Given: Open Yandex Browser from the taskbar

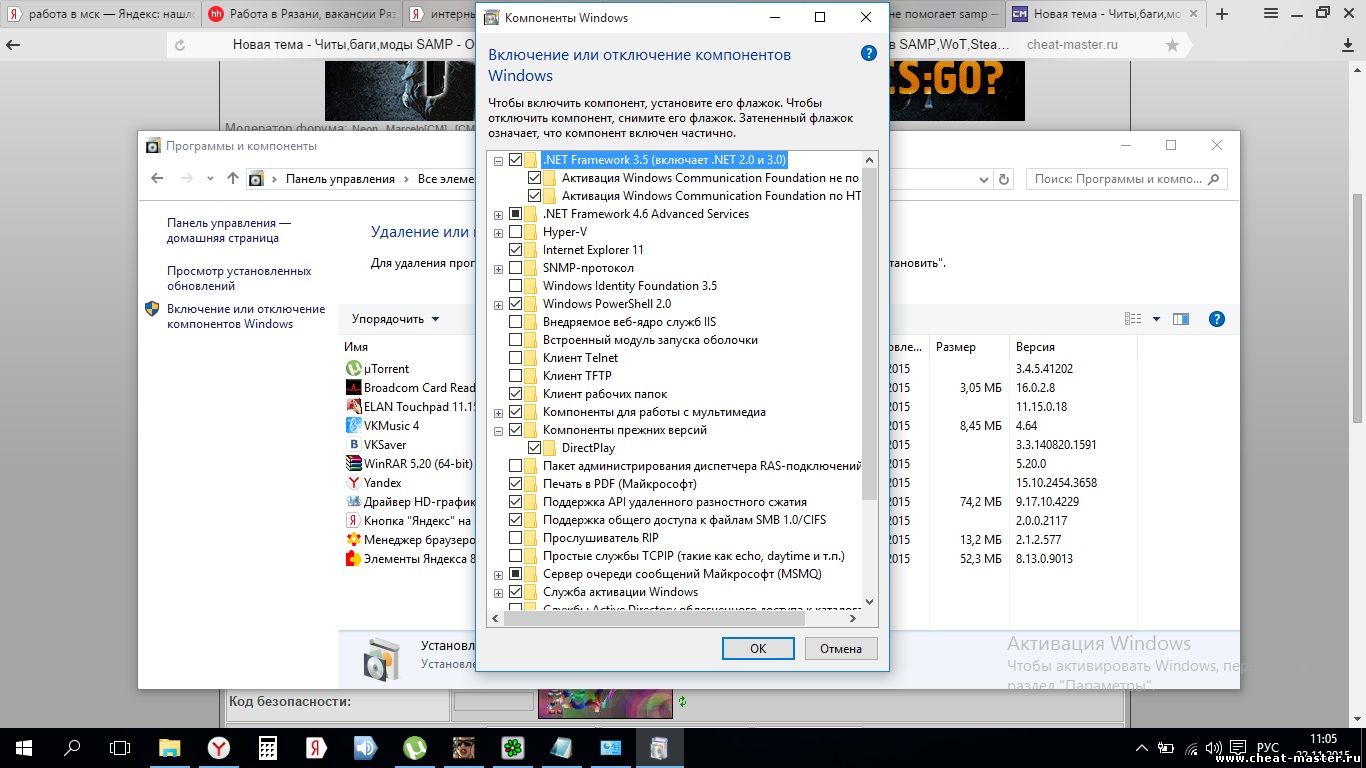Looking at the screenshot, I should [218, 747].
